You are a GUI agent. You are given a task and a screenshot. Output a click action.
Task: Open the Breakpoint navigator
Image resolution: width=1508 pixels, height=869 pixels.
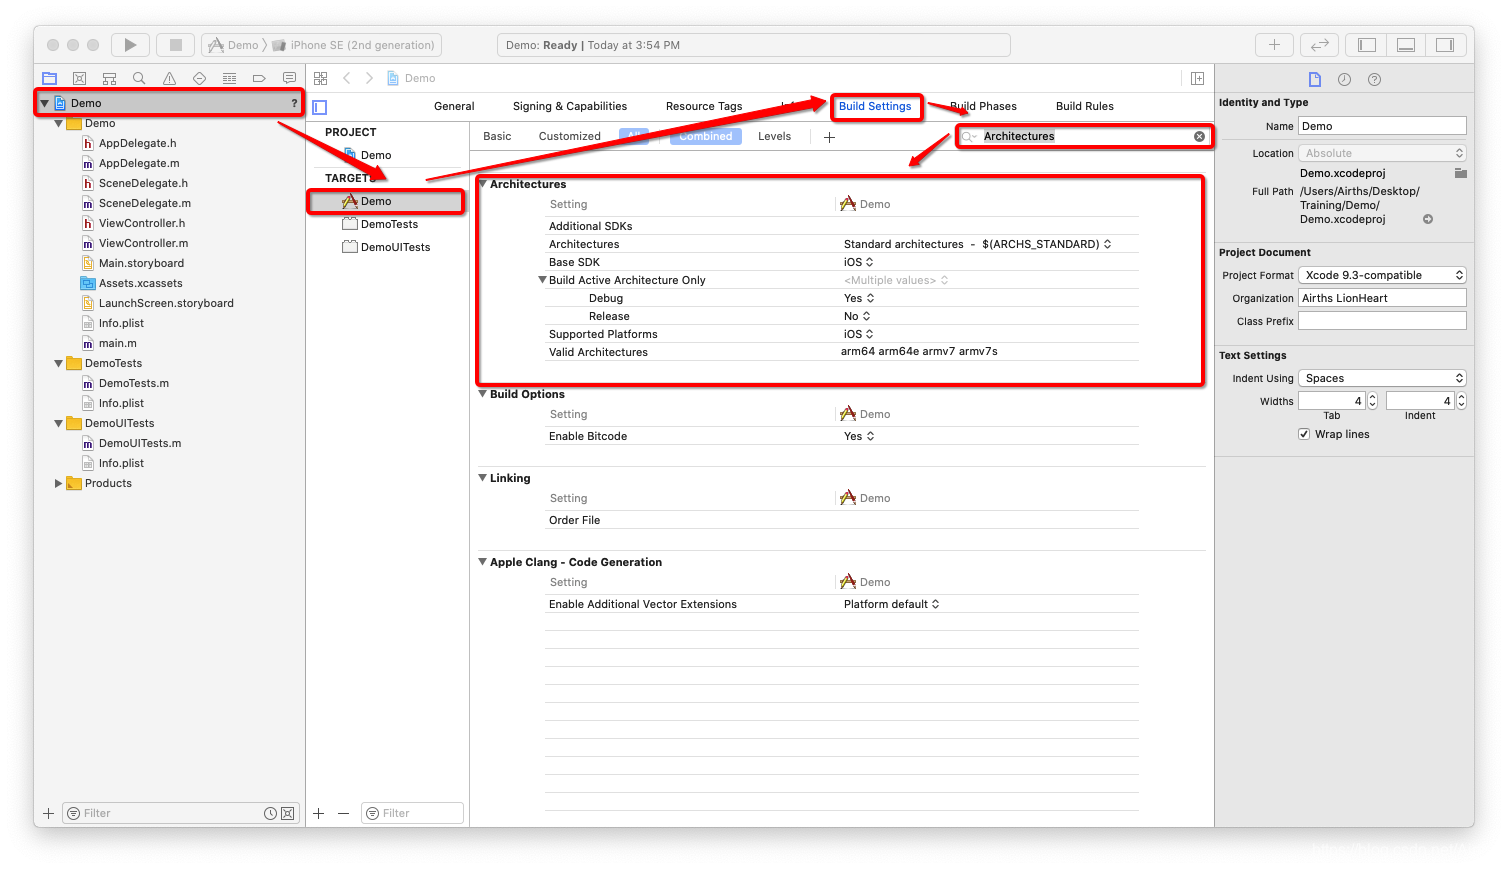[x=259, y=78]
